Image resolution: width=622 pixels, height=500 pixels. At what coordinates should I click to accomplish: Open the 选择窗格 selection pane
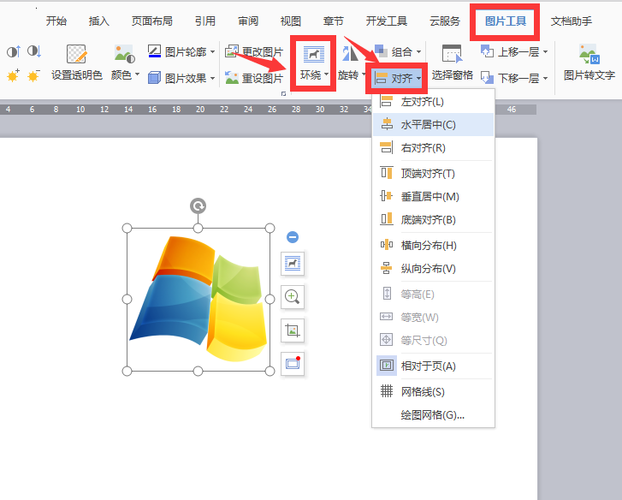(x=452, y=63)
